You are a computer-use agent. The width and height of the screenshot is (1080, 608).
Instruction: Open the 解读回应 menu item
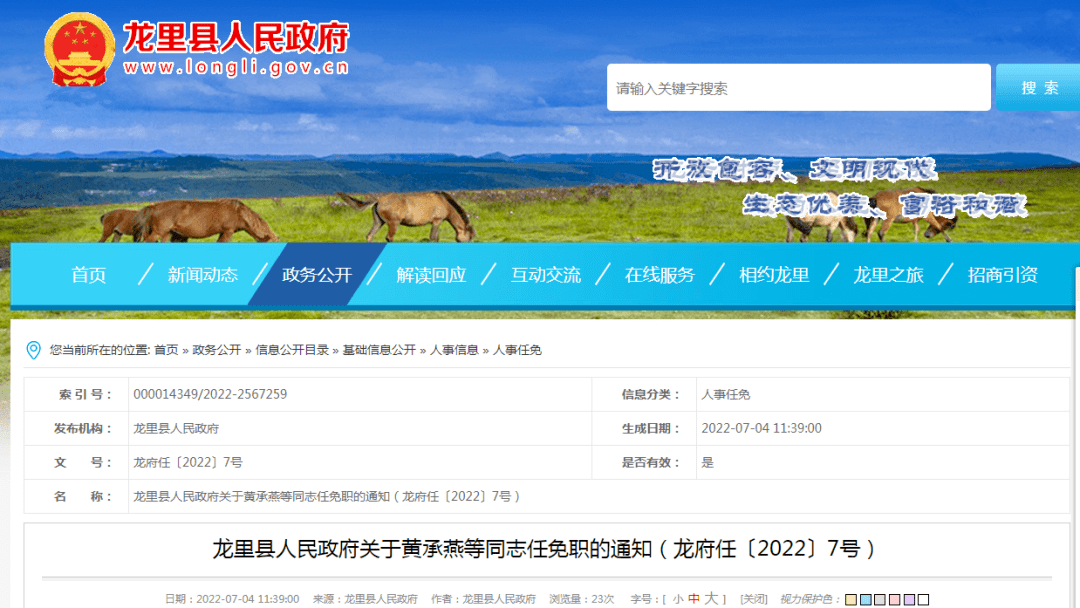click(x=431, y=275)
